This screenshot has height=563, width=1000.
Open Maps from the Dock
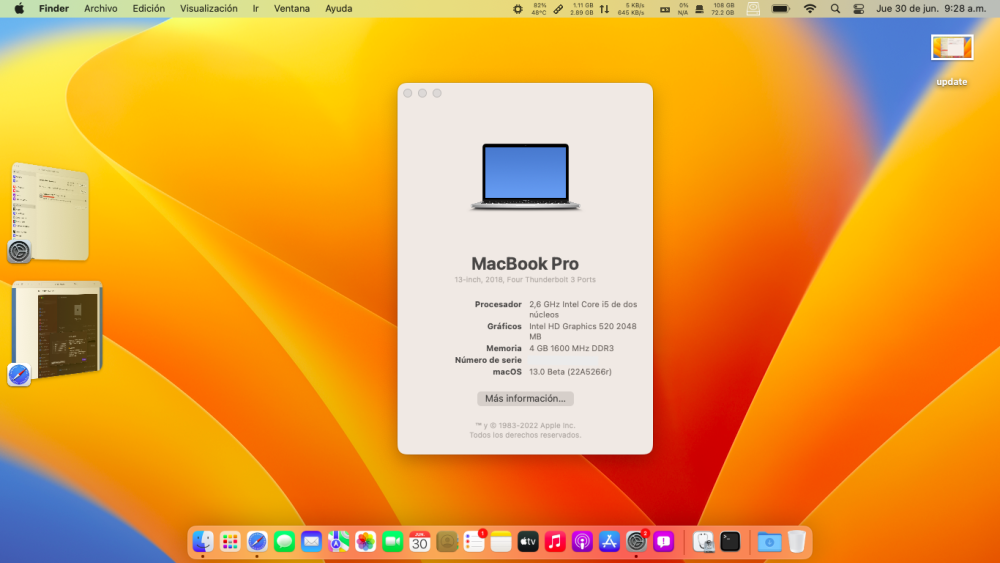(x=338, y=542)
